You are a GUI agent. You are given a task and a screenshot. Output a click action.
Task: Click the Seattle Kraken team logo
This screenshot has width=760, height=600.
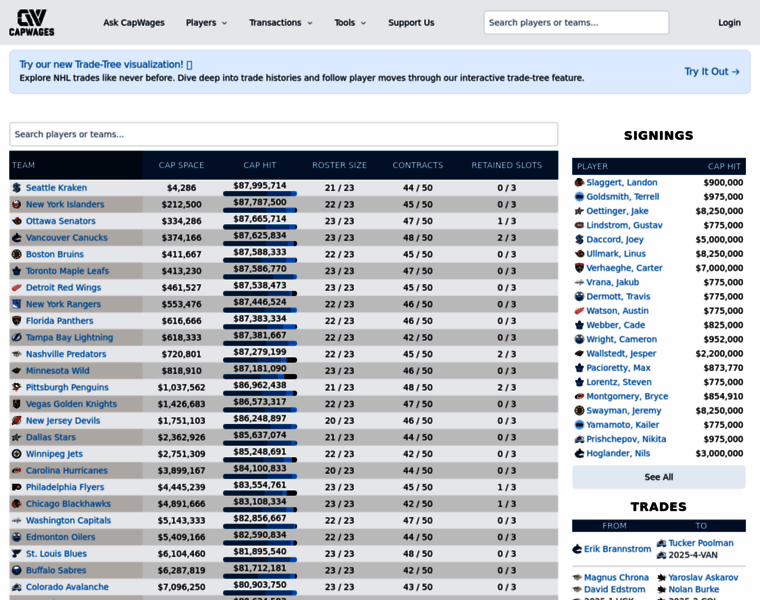tap(16, 188)
